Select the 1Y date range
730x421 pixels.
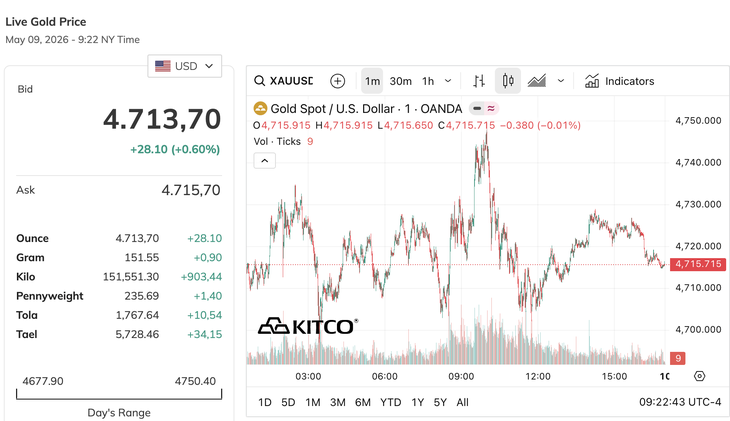(x=418, y=402)
